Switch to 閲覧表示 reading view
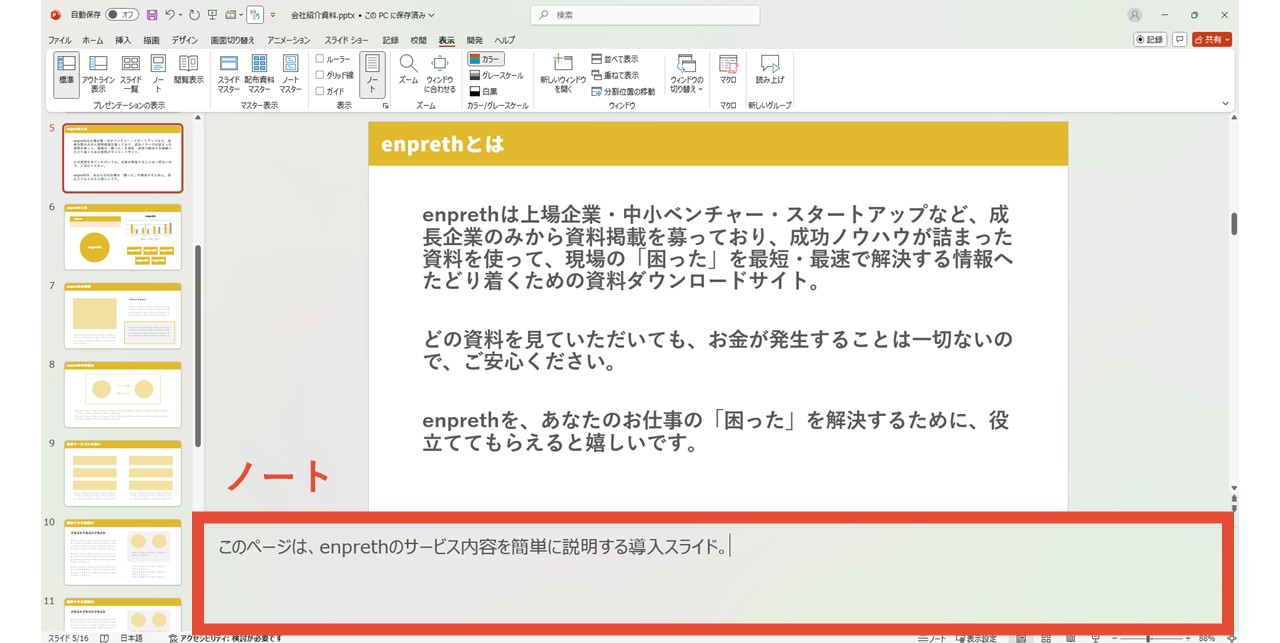The height and width of the screenshot is (643, 1280). click(x=188, y=70)
